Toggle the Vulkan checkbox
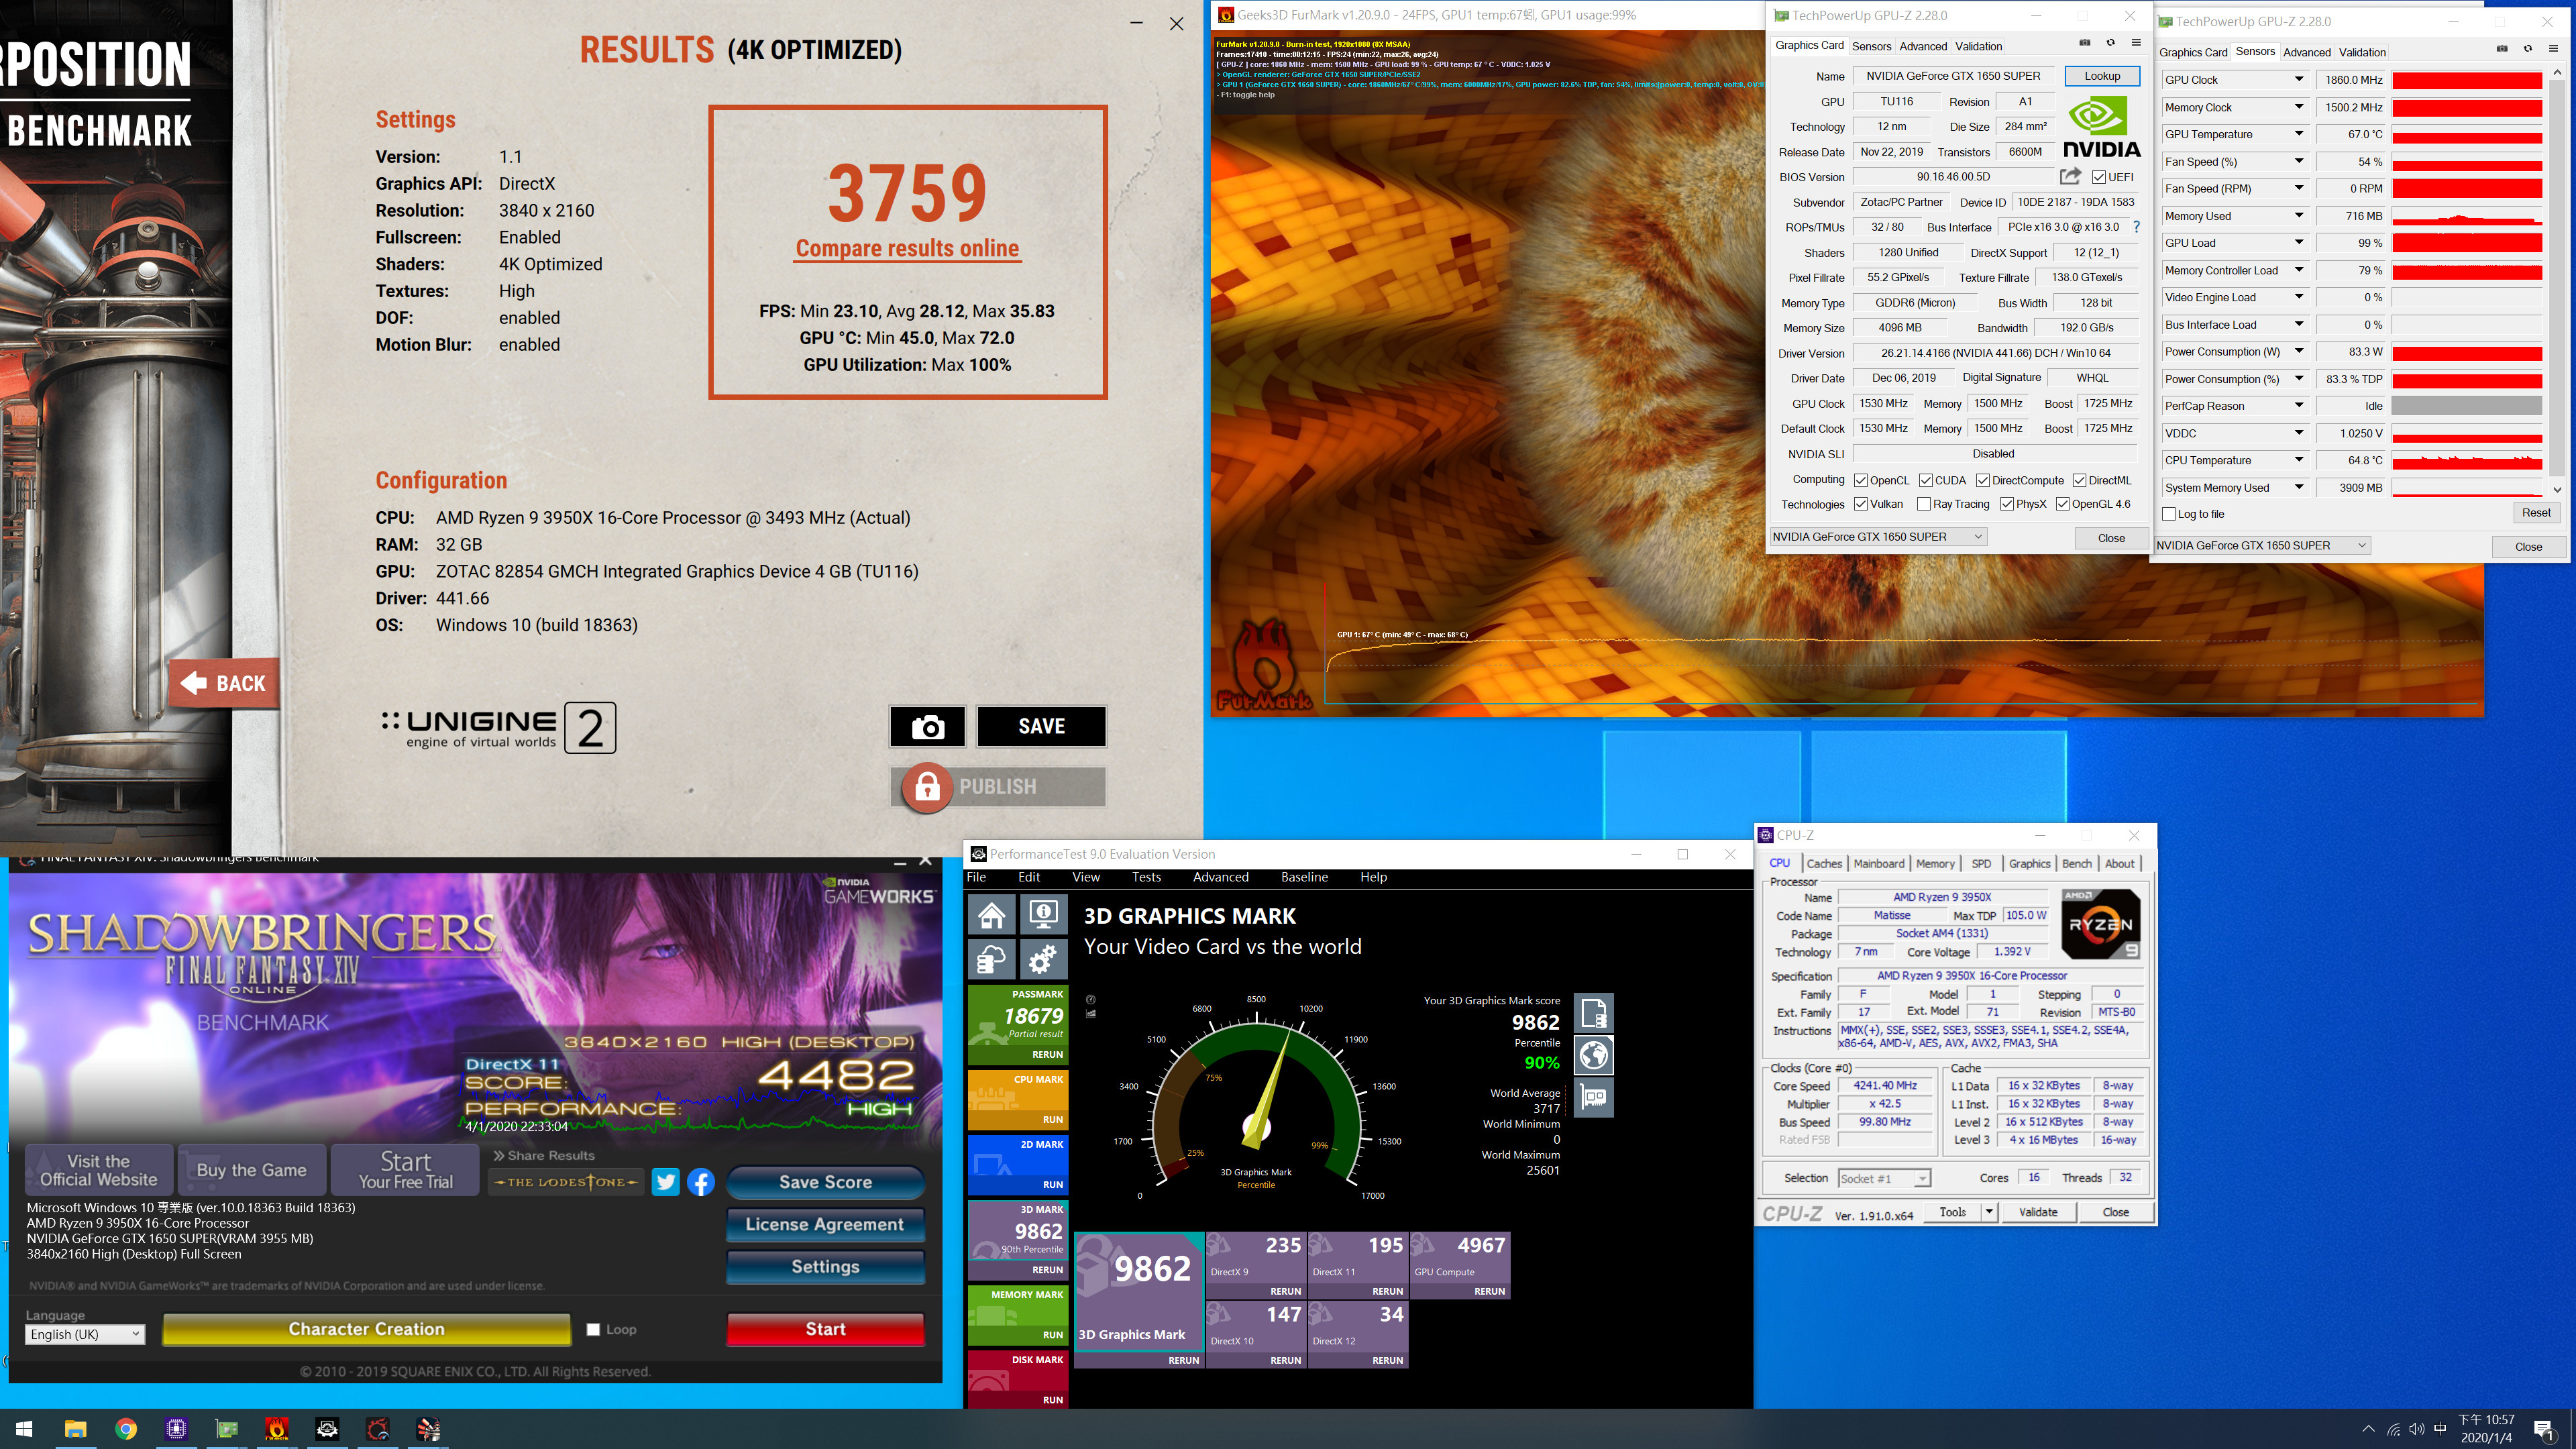The image size is (2576, 1449). (x=1861, y=504)
